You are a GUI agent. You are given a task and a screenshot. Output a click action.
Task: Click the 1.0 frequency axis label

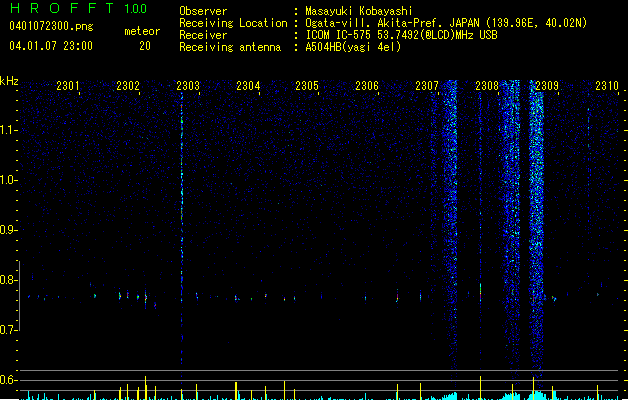[x=8, y=180]
